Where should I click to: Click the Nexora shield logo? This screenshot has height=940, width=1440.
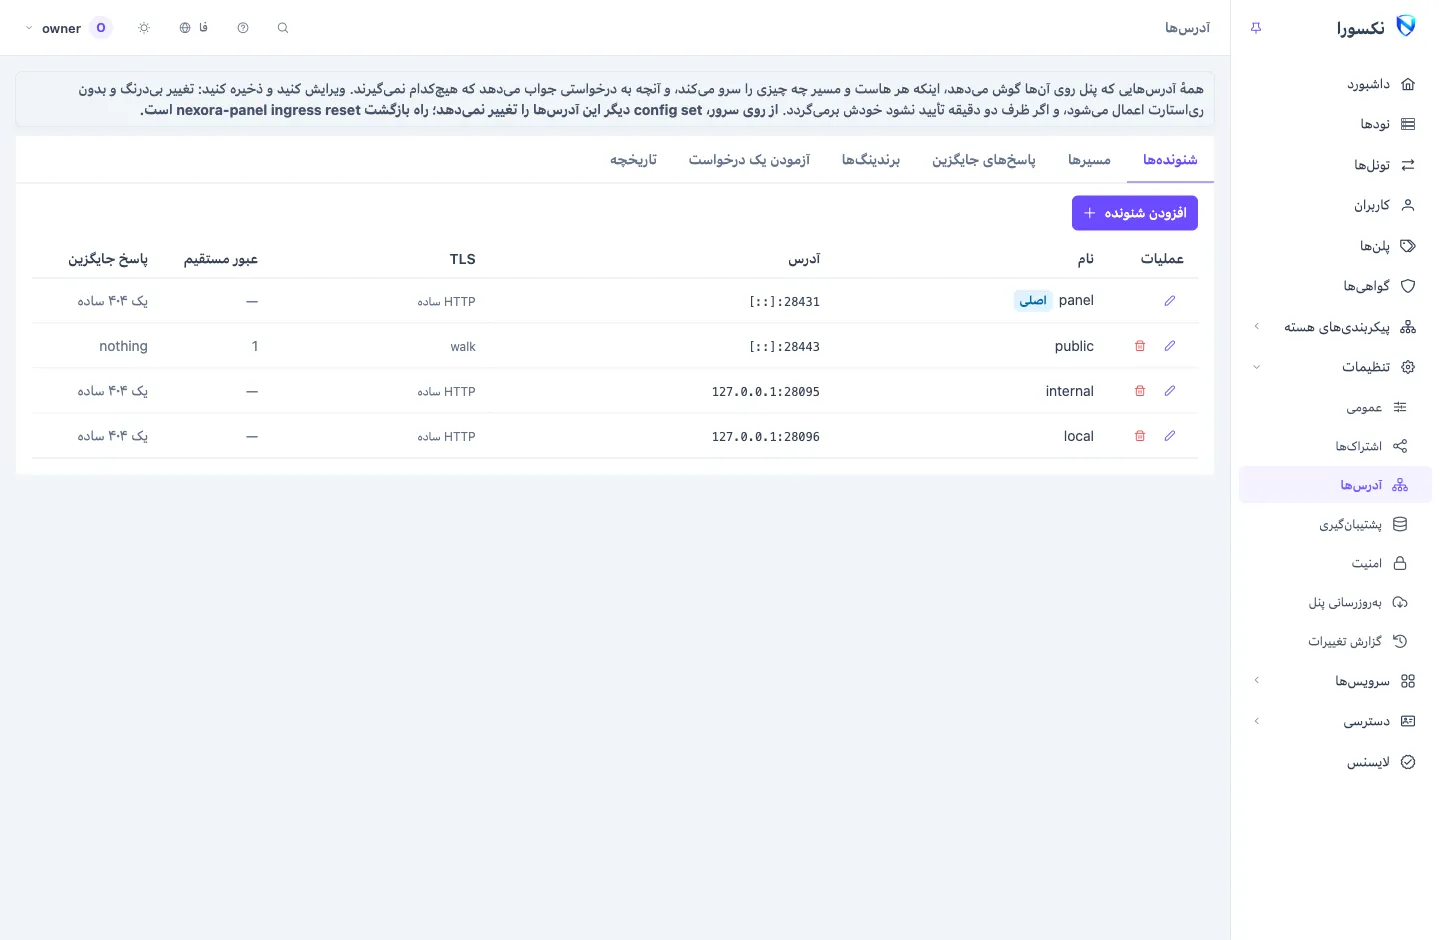coord(1405,27)
